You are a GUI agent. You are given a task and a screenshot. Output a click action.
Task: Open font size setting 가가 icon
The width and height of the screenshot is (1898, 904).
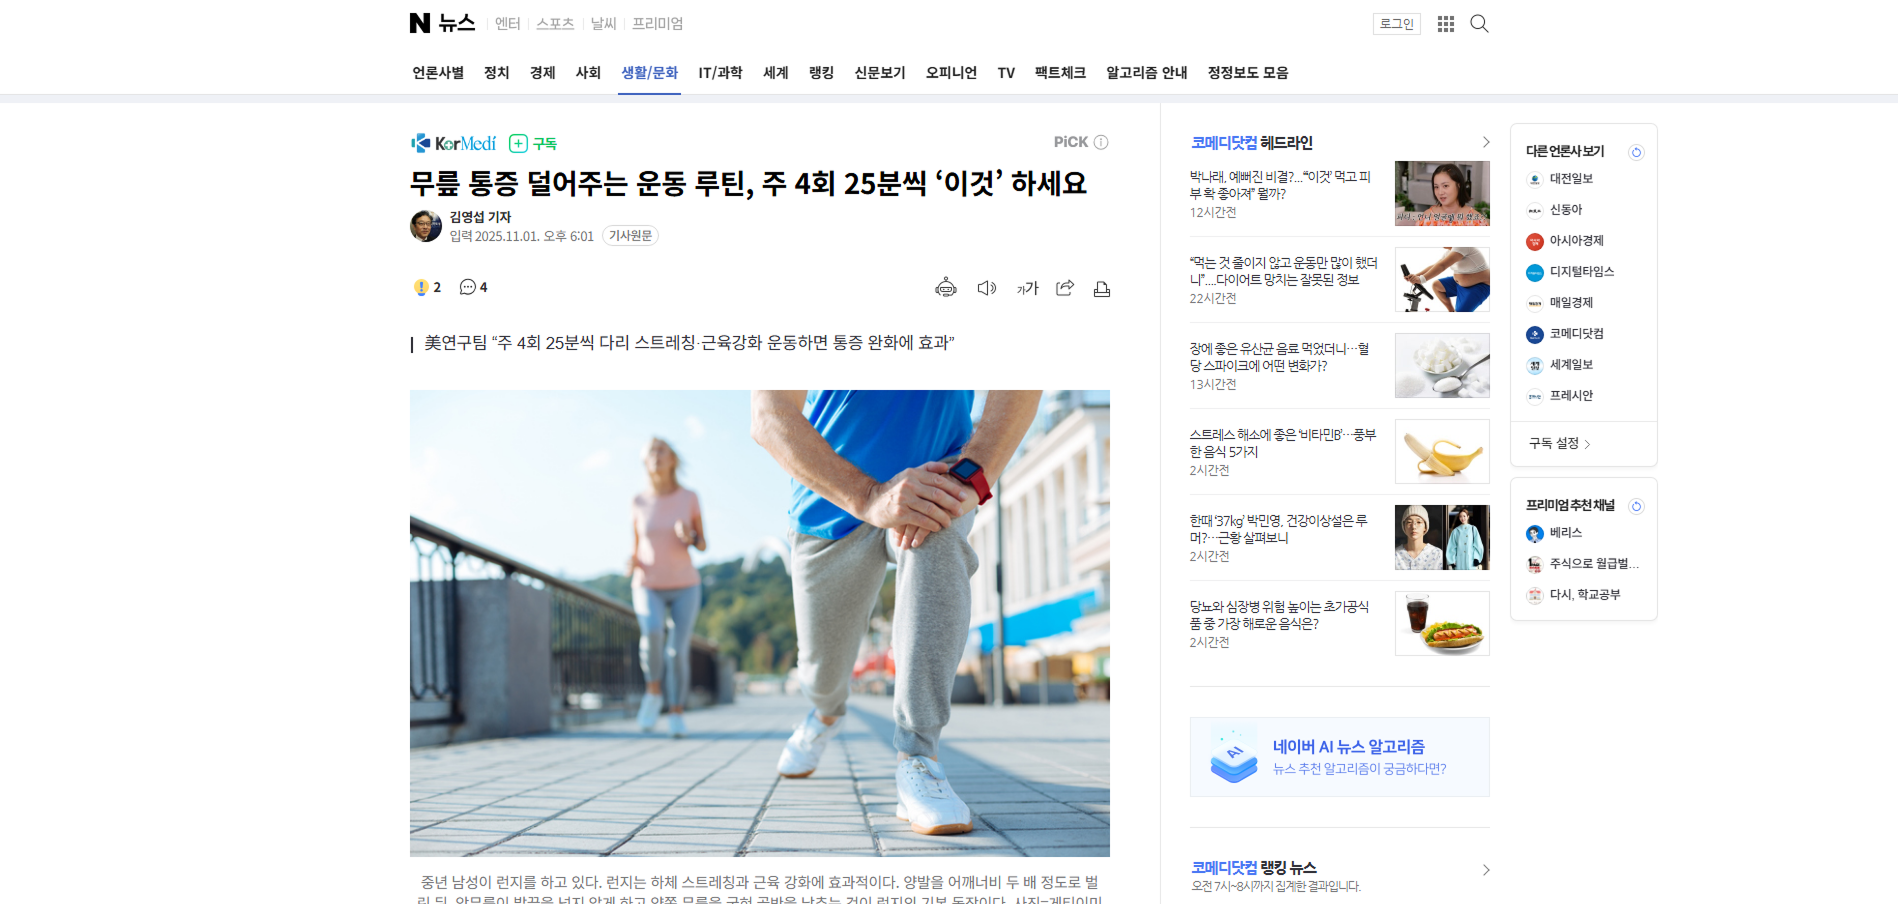(x=1027, y=288)
